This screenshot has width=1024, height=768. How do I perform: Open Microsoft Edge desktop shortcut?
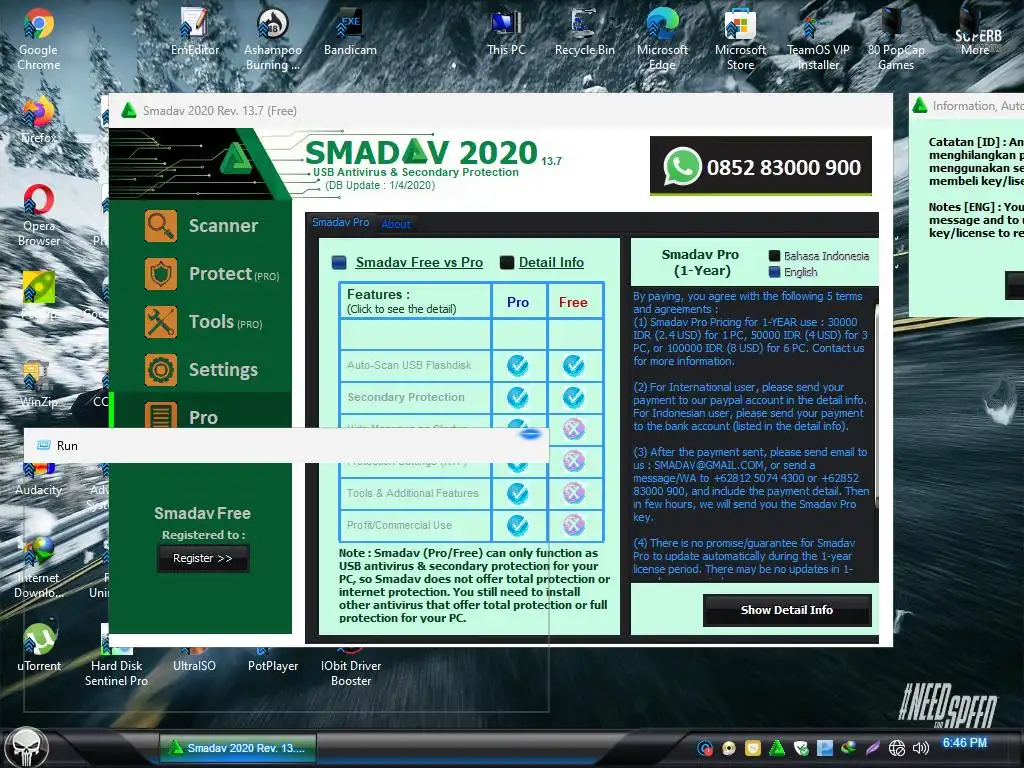[662, 39]
